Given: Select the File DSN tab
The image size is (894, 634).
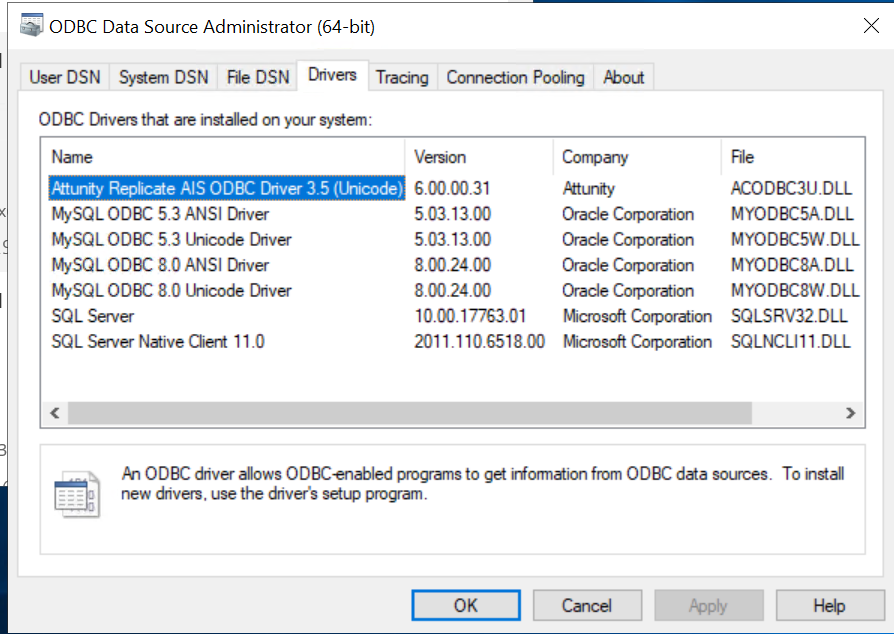Looking at the screenshot, I should [x=258, y=77].
